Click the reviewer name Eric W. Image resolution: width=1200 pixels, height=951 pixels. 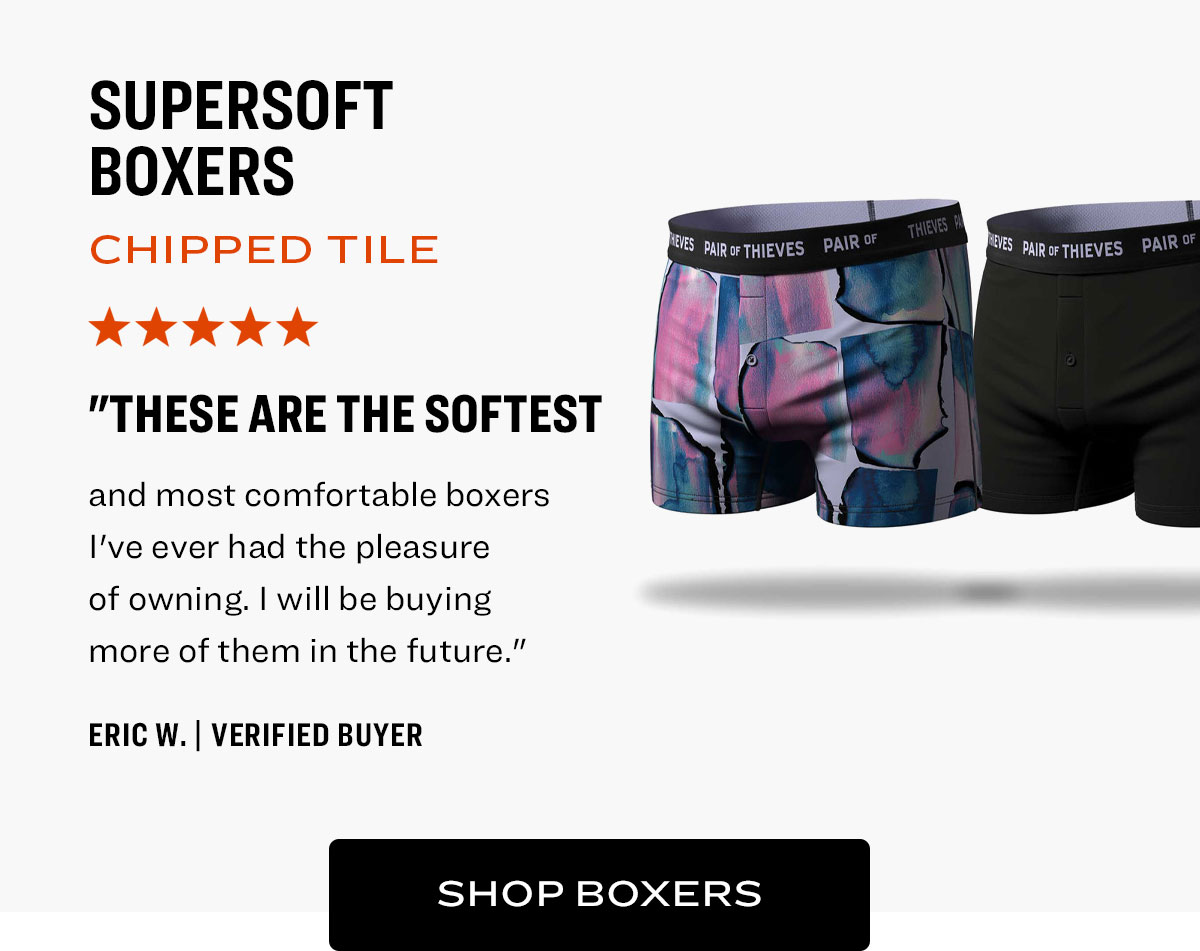tap(137, 735)
